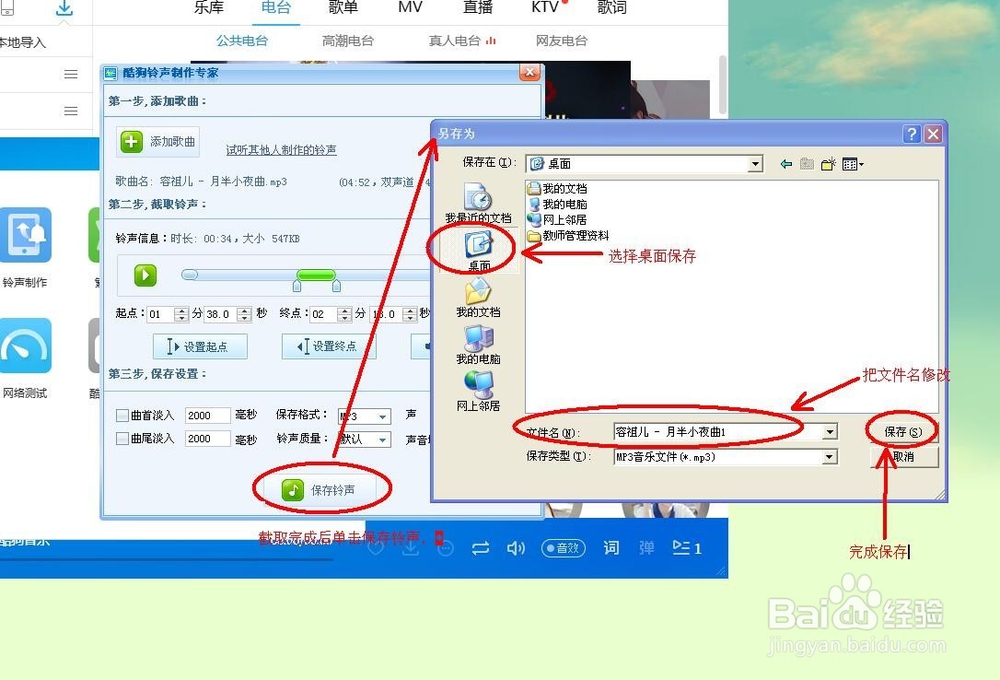Open the 保存格式 MP3 dropdown
This screenshot has width=1000, height=680.
(364, 416)
